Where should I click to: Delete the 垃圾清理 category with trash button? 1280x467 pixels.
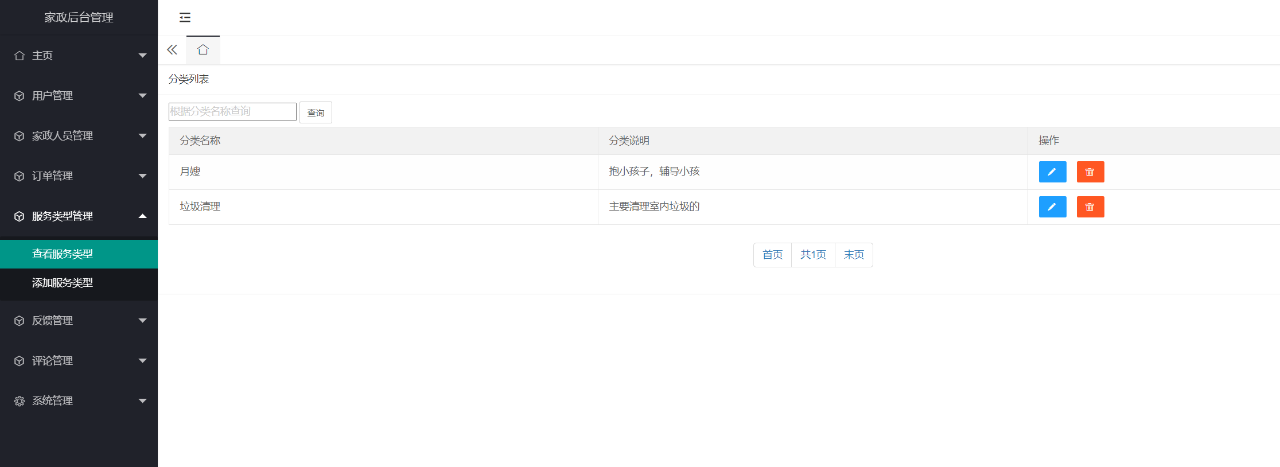point(1090,207)
